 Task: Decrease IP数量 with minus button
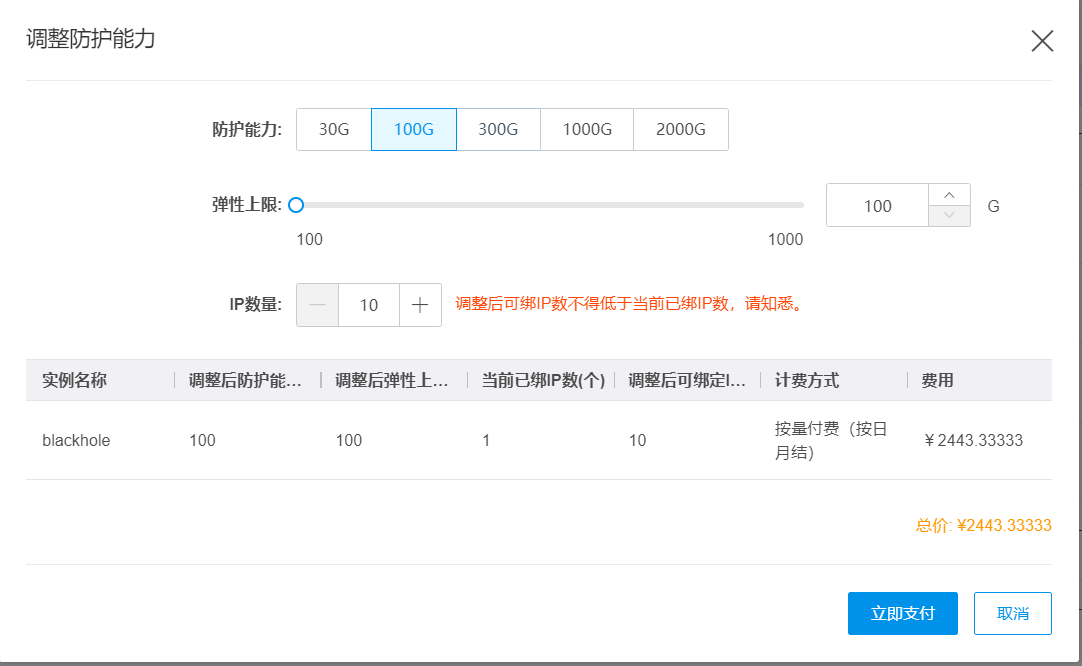[x=318, y=305]
